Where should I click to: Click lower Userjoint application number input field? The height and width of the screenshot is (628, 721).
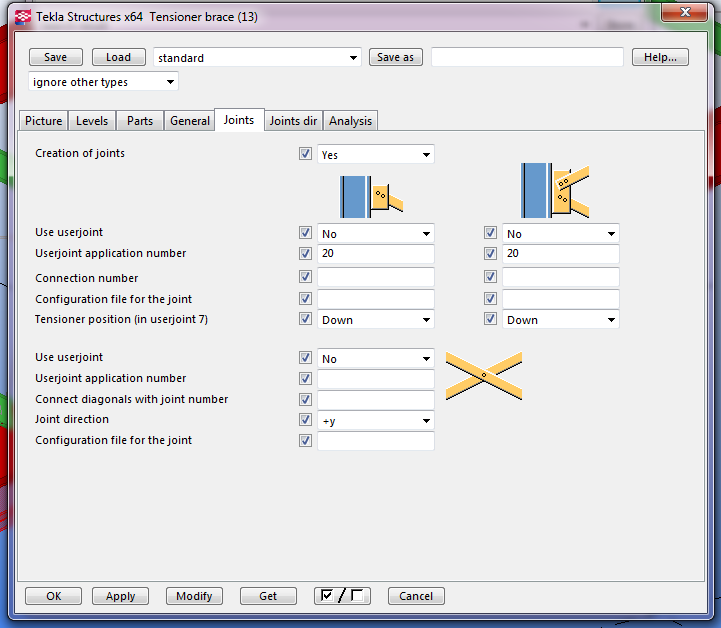tap(376, 379)
